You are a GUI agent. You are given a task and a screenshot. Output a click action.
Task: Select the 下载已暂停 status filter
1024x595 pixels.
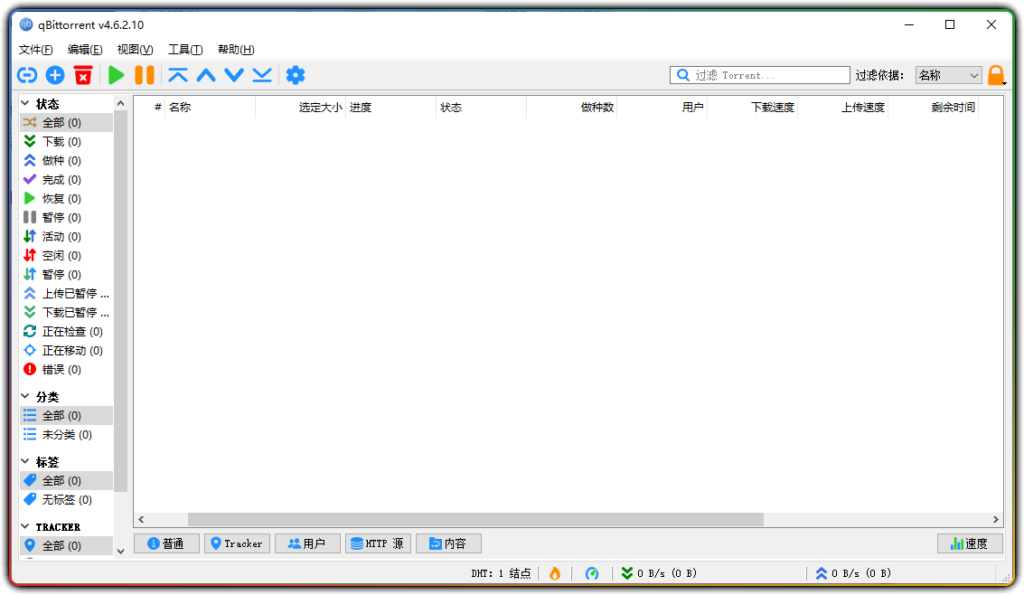point(66,312)
